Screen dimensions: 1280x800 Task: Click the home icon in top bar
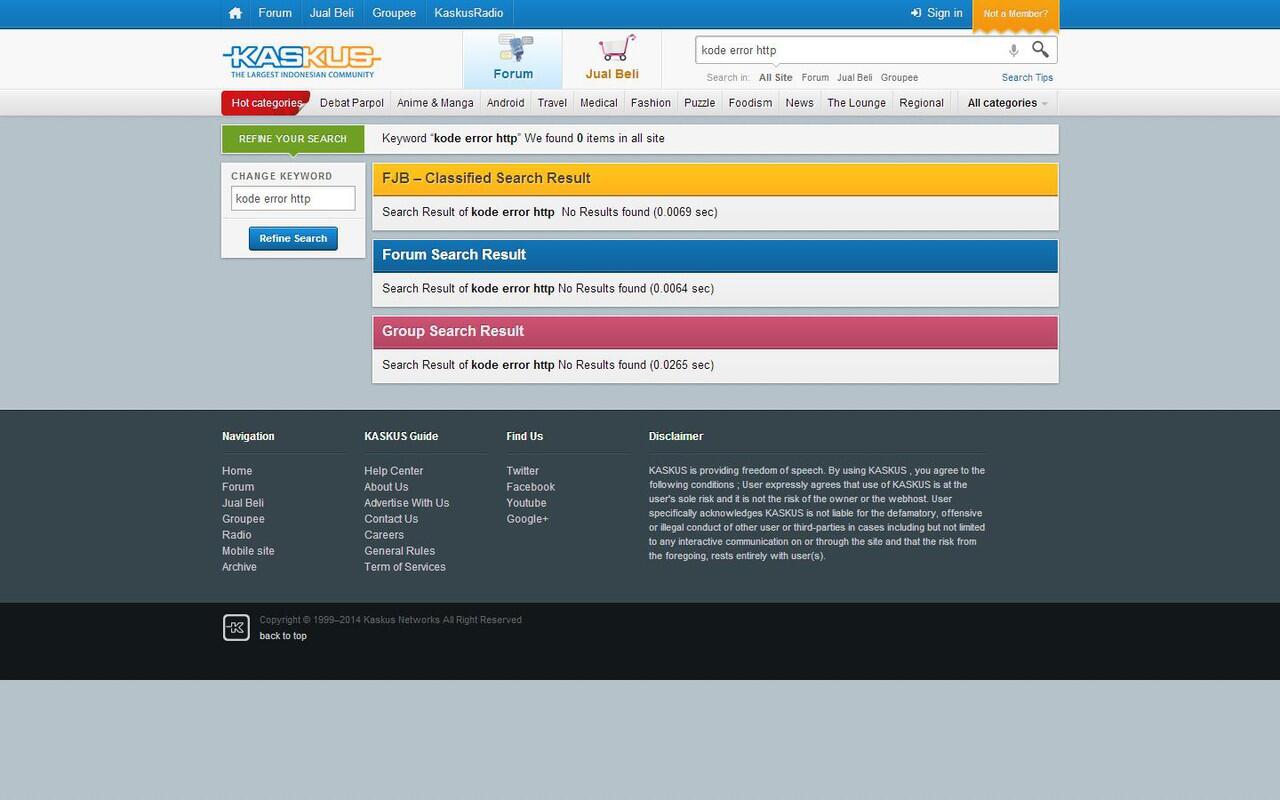coord(235,13)
